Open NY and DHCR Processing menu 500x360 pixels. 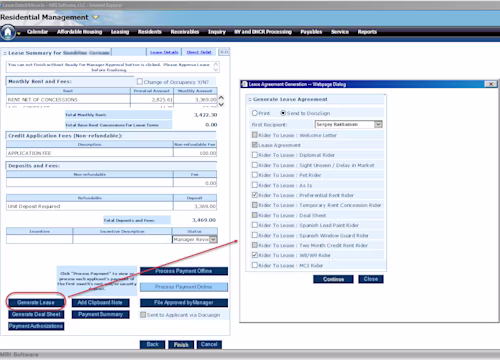click(x=263, y=32)
